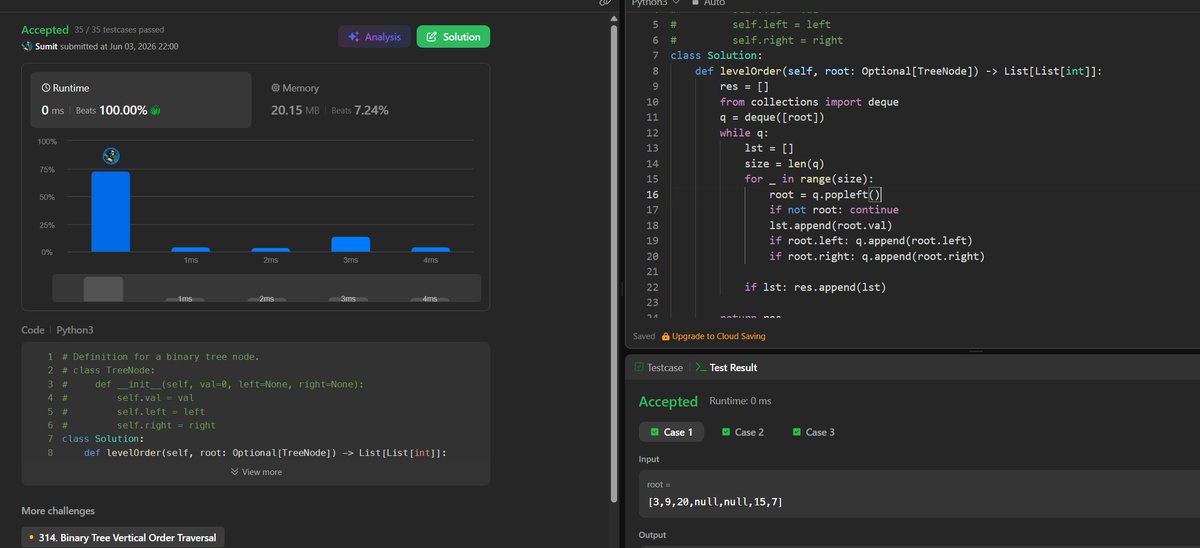Switch to the Testcase tab
The width and height of the screenshot is (1200, 548).
click(659, 367)
